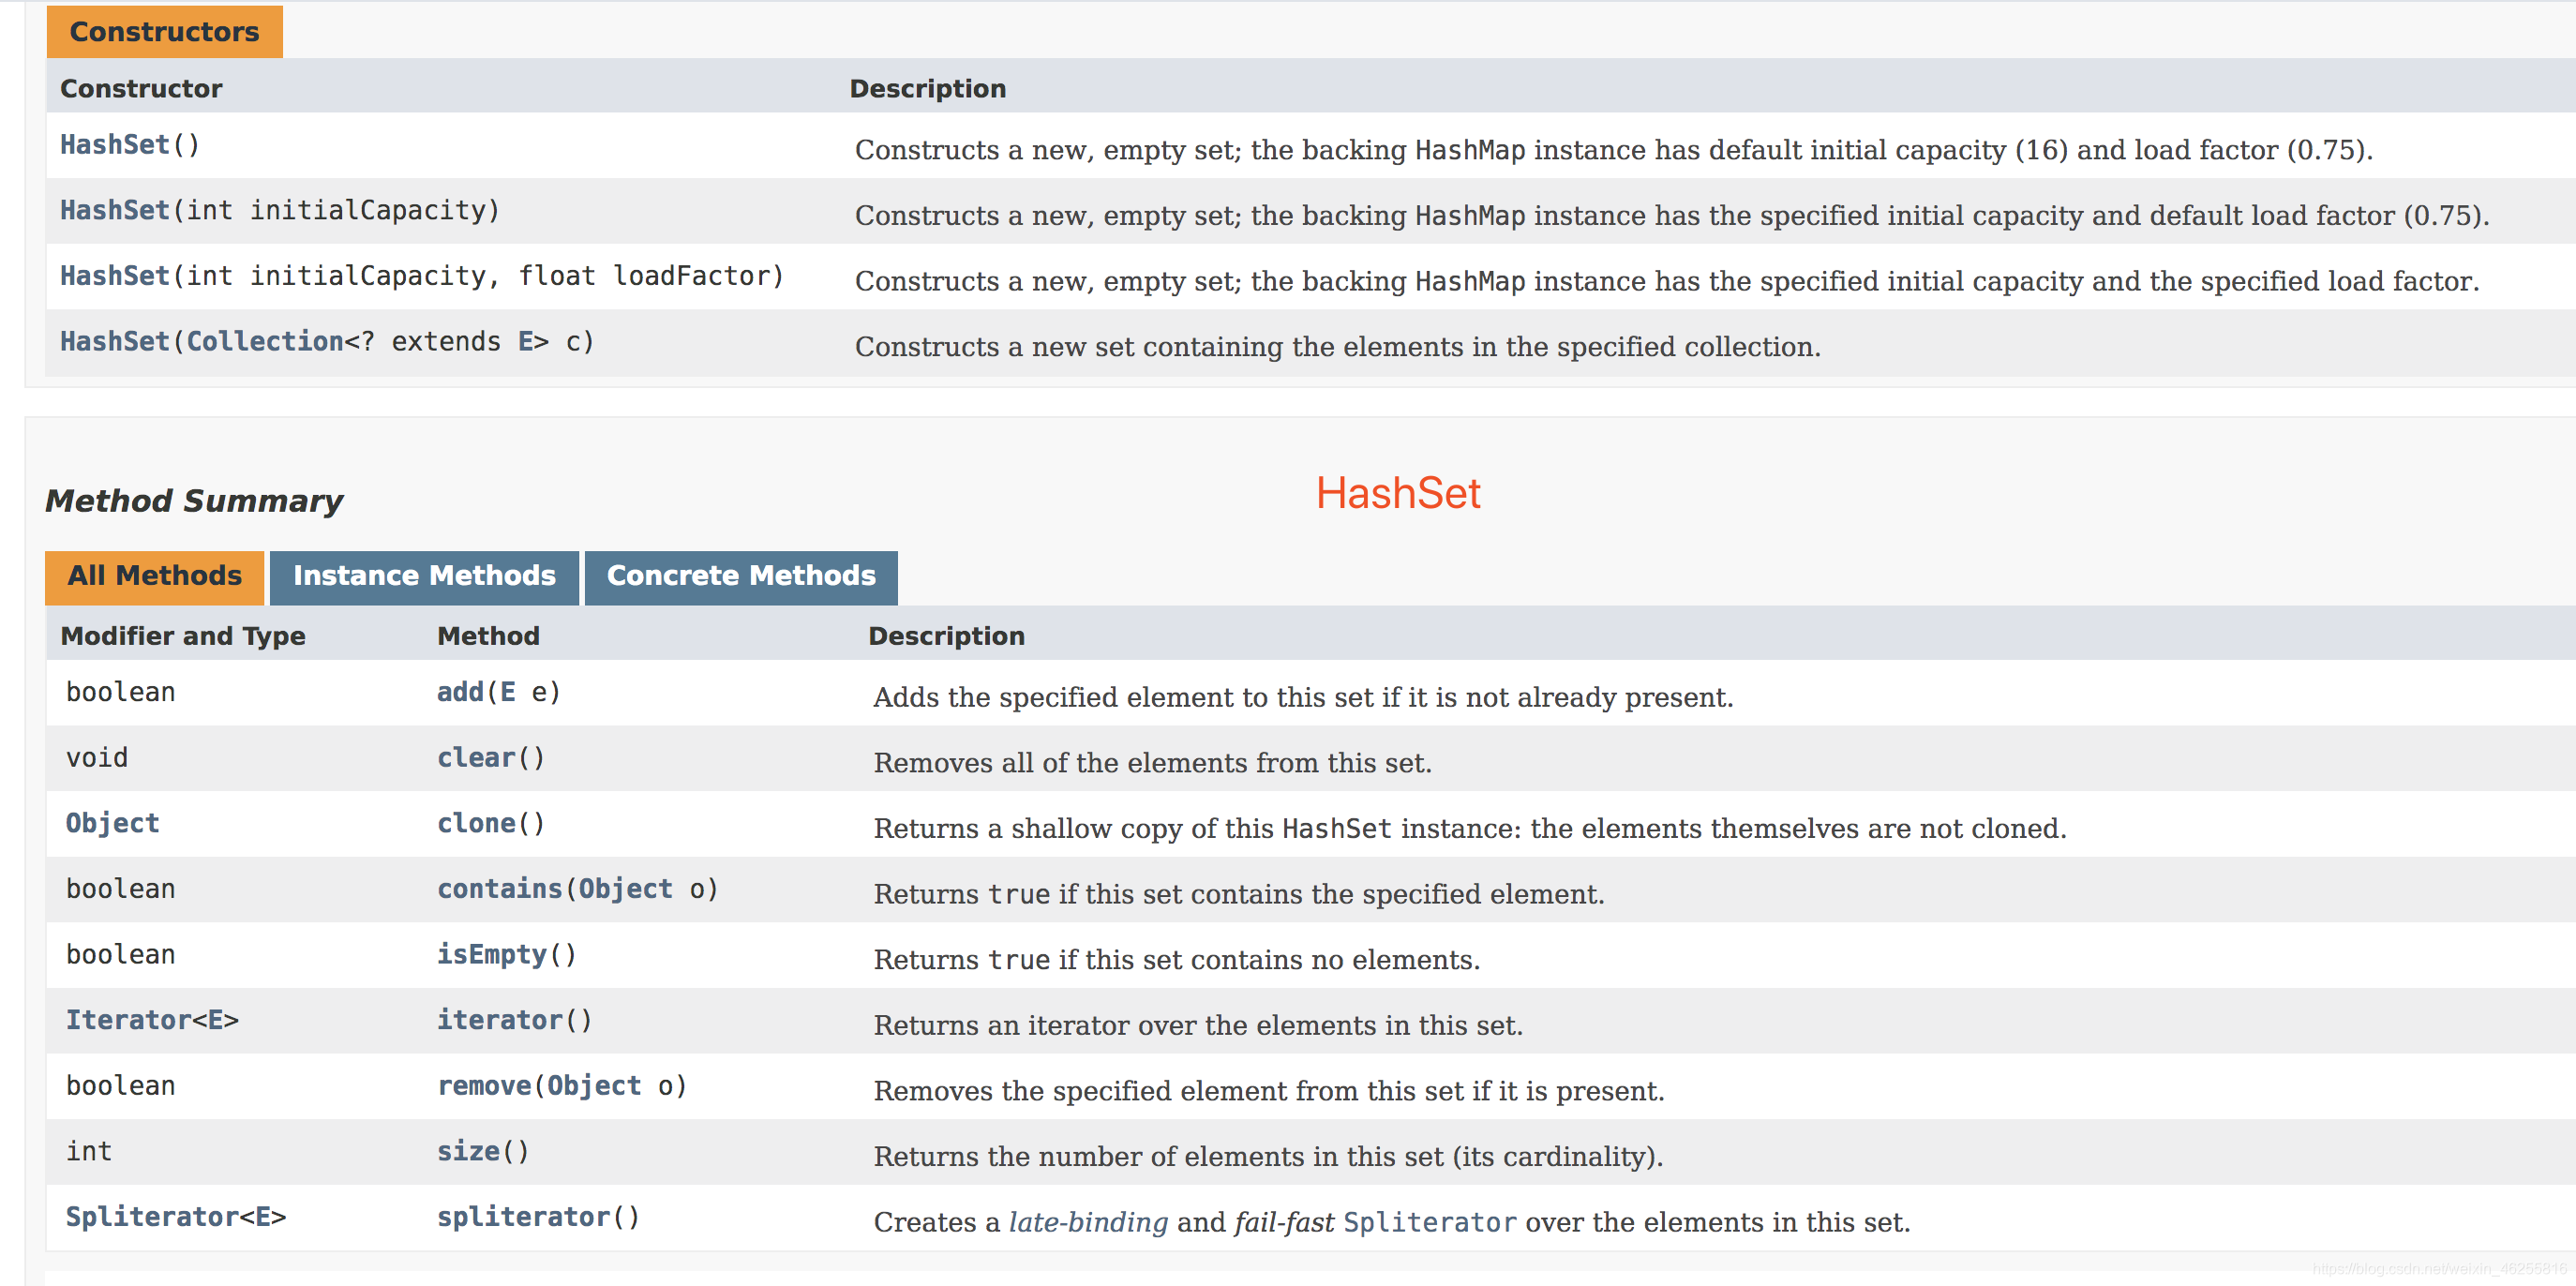The height and width of the screenshot is (1286, 2576).
Task: Follow the Collection type link in constructor
Action: point(265,342)
